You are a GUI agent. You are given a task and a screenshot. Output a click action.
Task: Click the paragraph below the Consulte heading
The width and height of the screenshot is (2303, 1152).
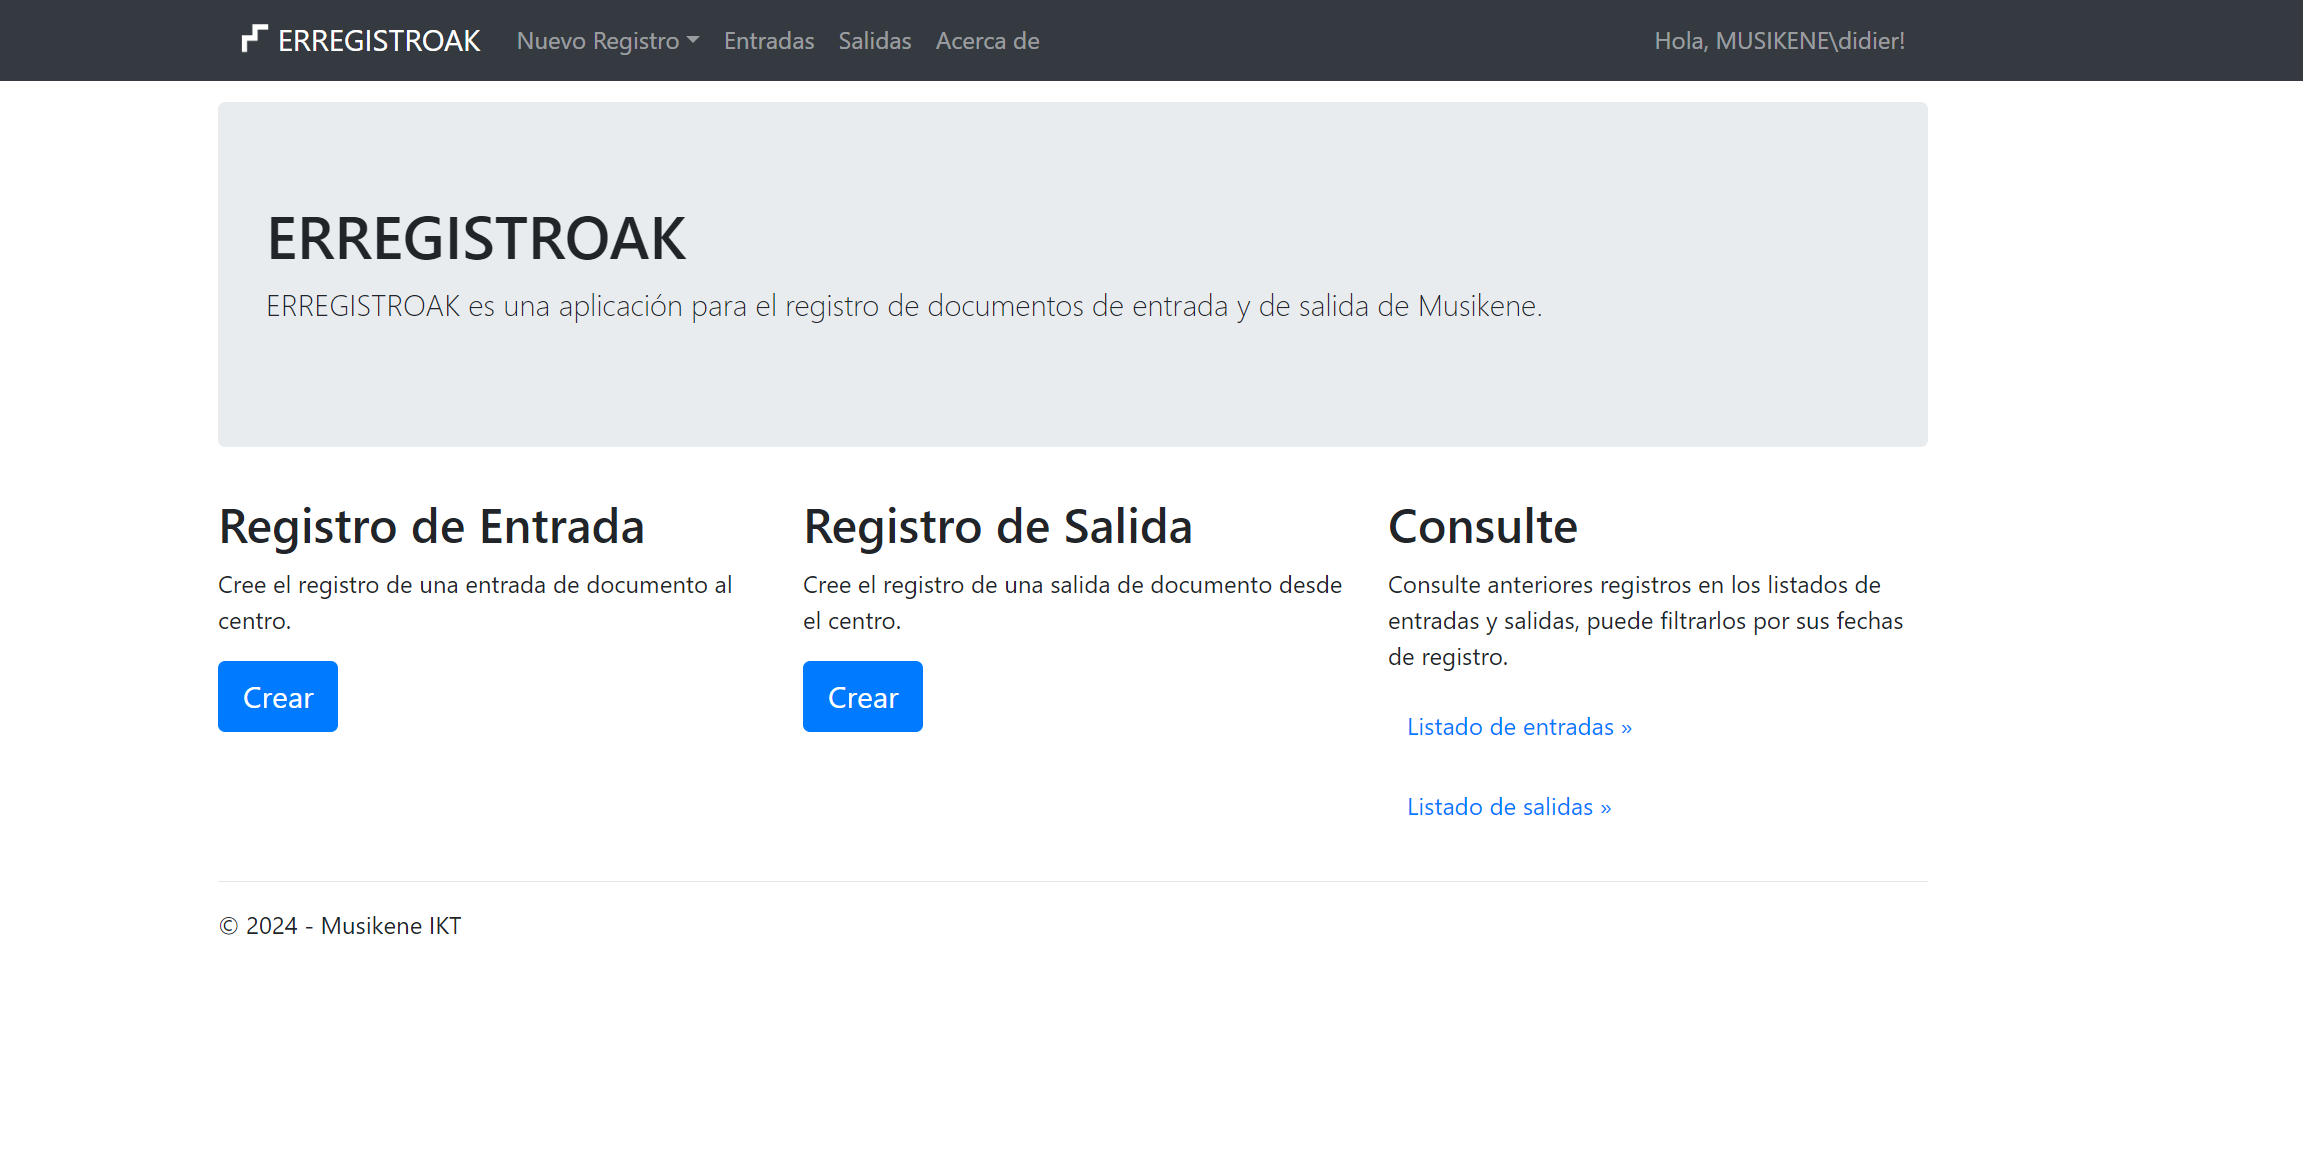click(1644, 621)
